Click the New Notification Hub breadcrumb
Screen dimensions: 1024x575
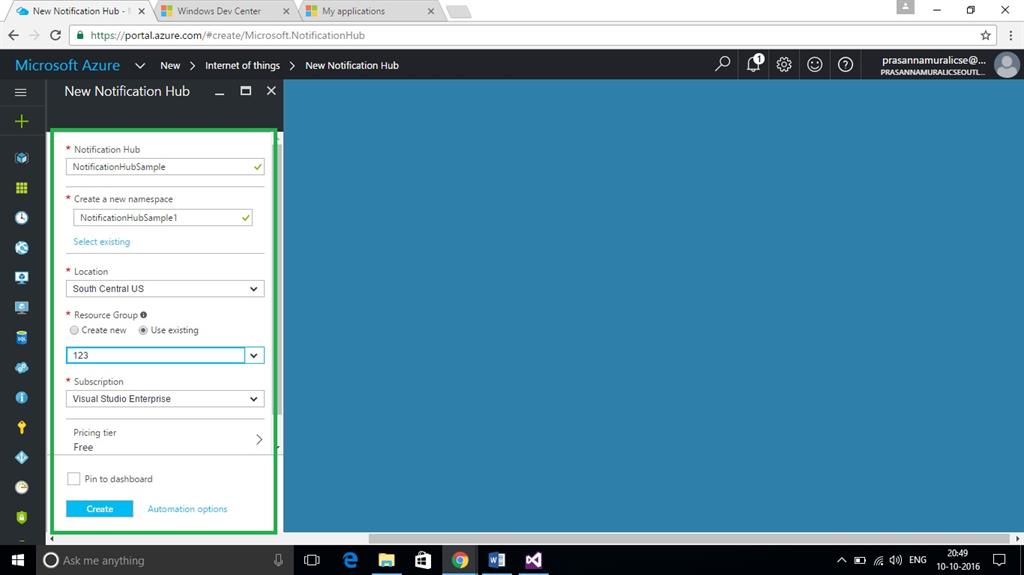[351, 65]
